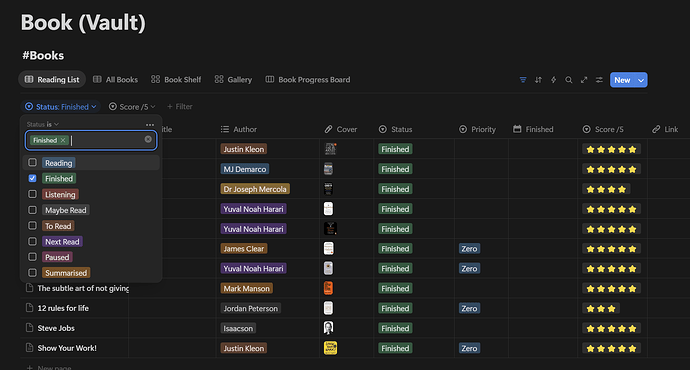Viewport: 690px width, 370px height.
Task: Check the Summarised status checkbox
Action: [x=33, y=273]
